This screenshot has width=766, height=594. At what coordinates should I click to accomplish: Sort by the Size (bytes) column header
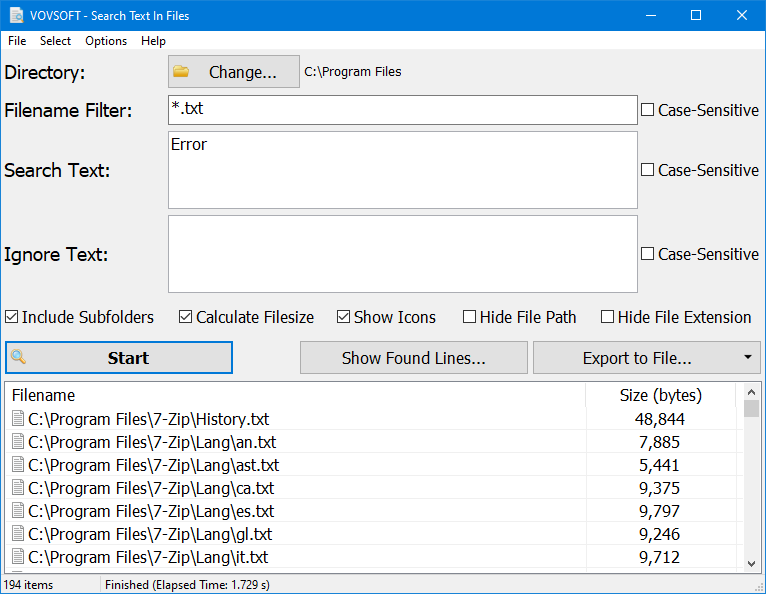point(660,395)
